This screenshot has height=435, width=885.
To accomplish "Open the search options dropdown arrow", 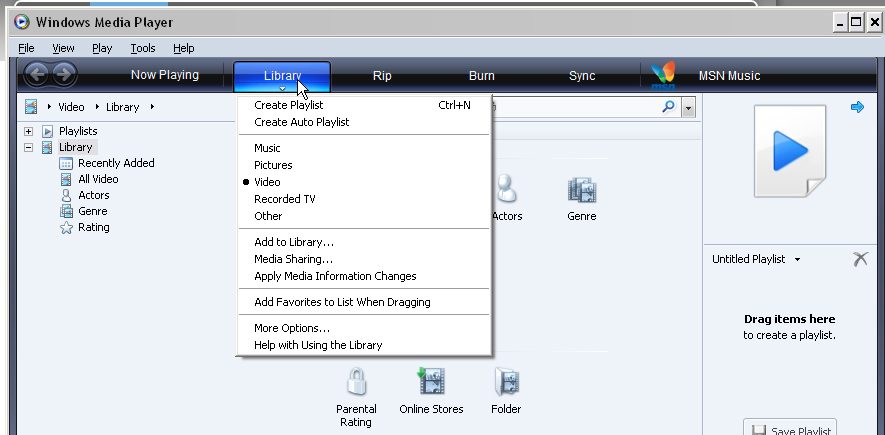I will coord(688,107).
